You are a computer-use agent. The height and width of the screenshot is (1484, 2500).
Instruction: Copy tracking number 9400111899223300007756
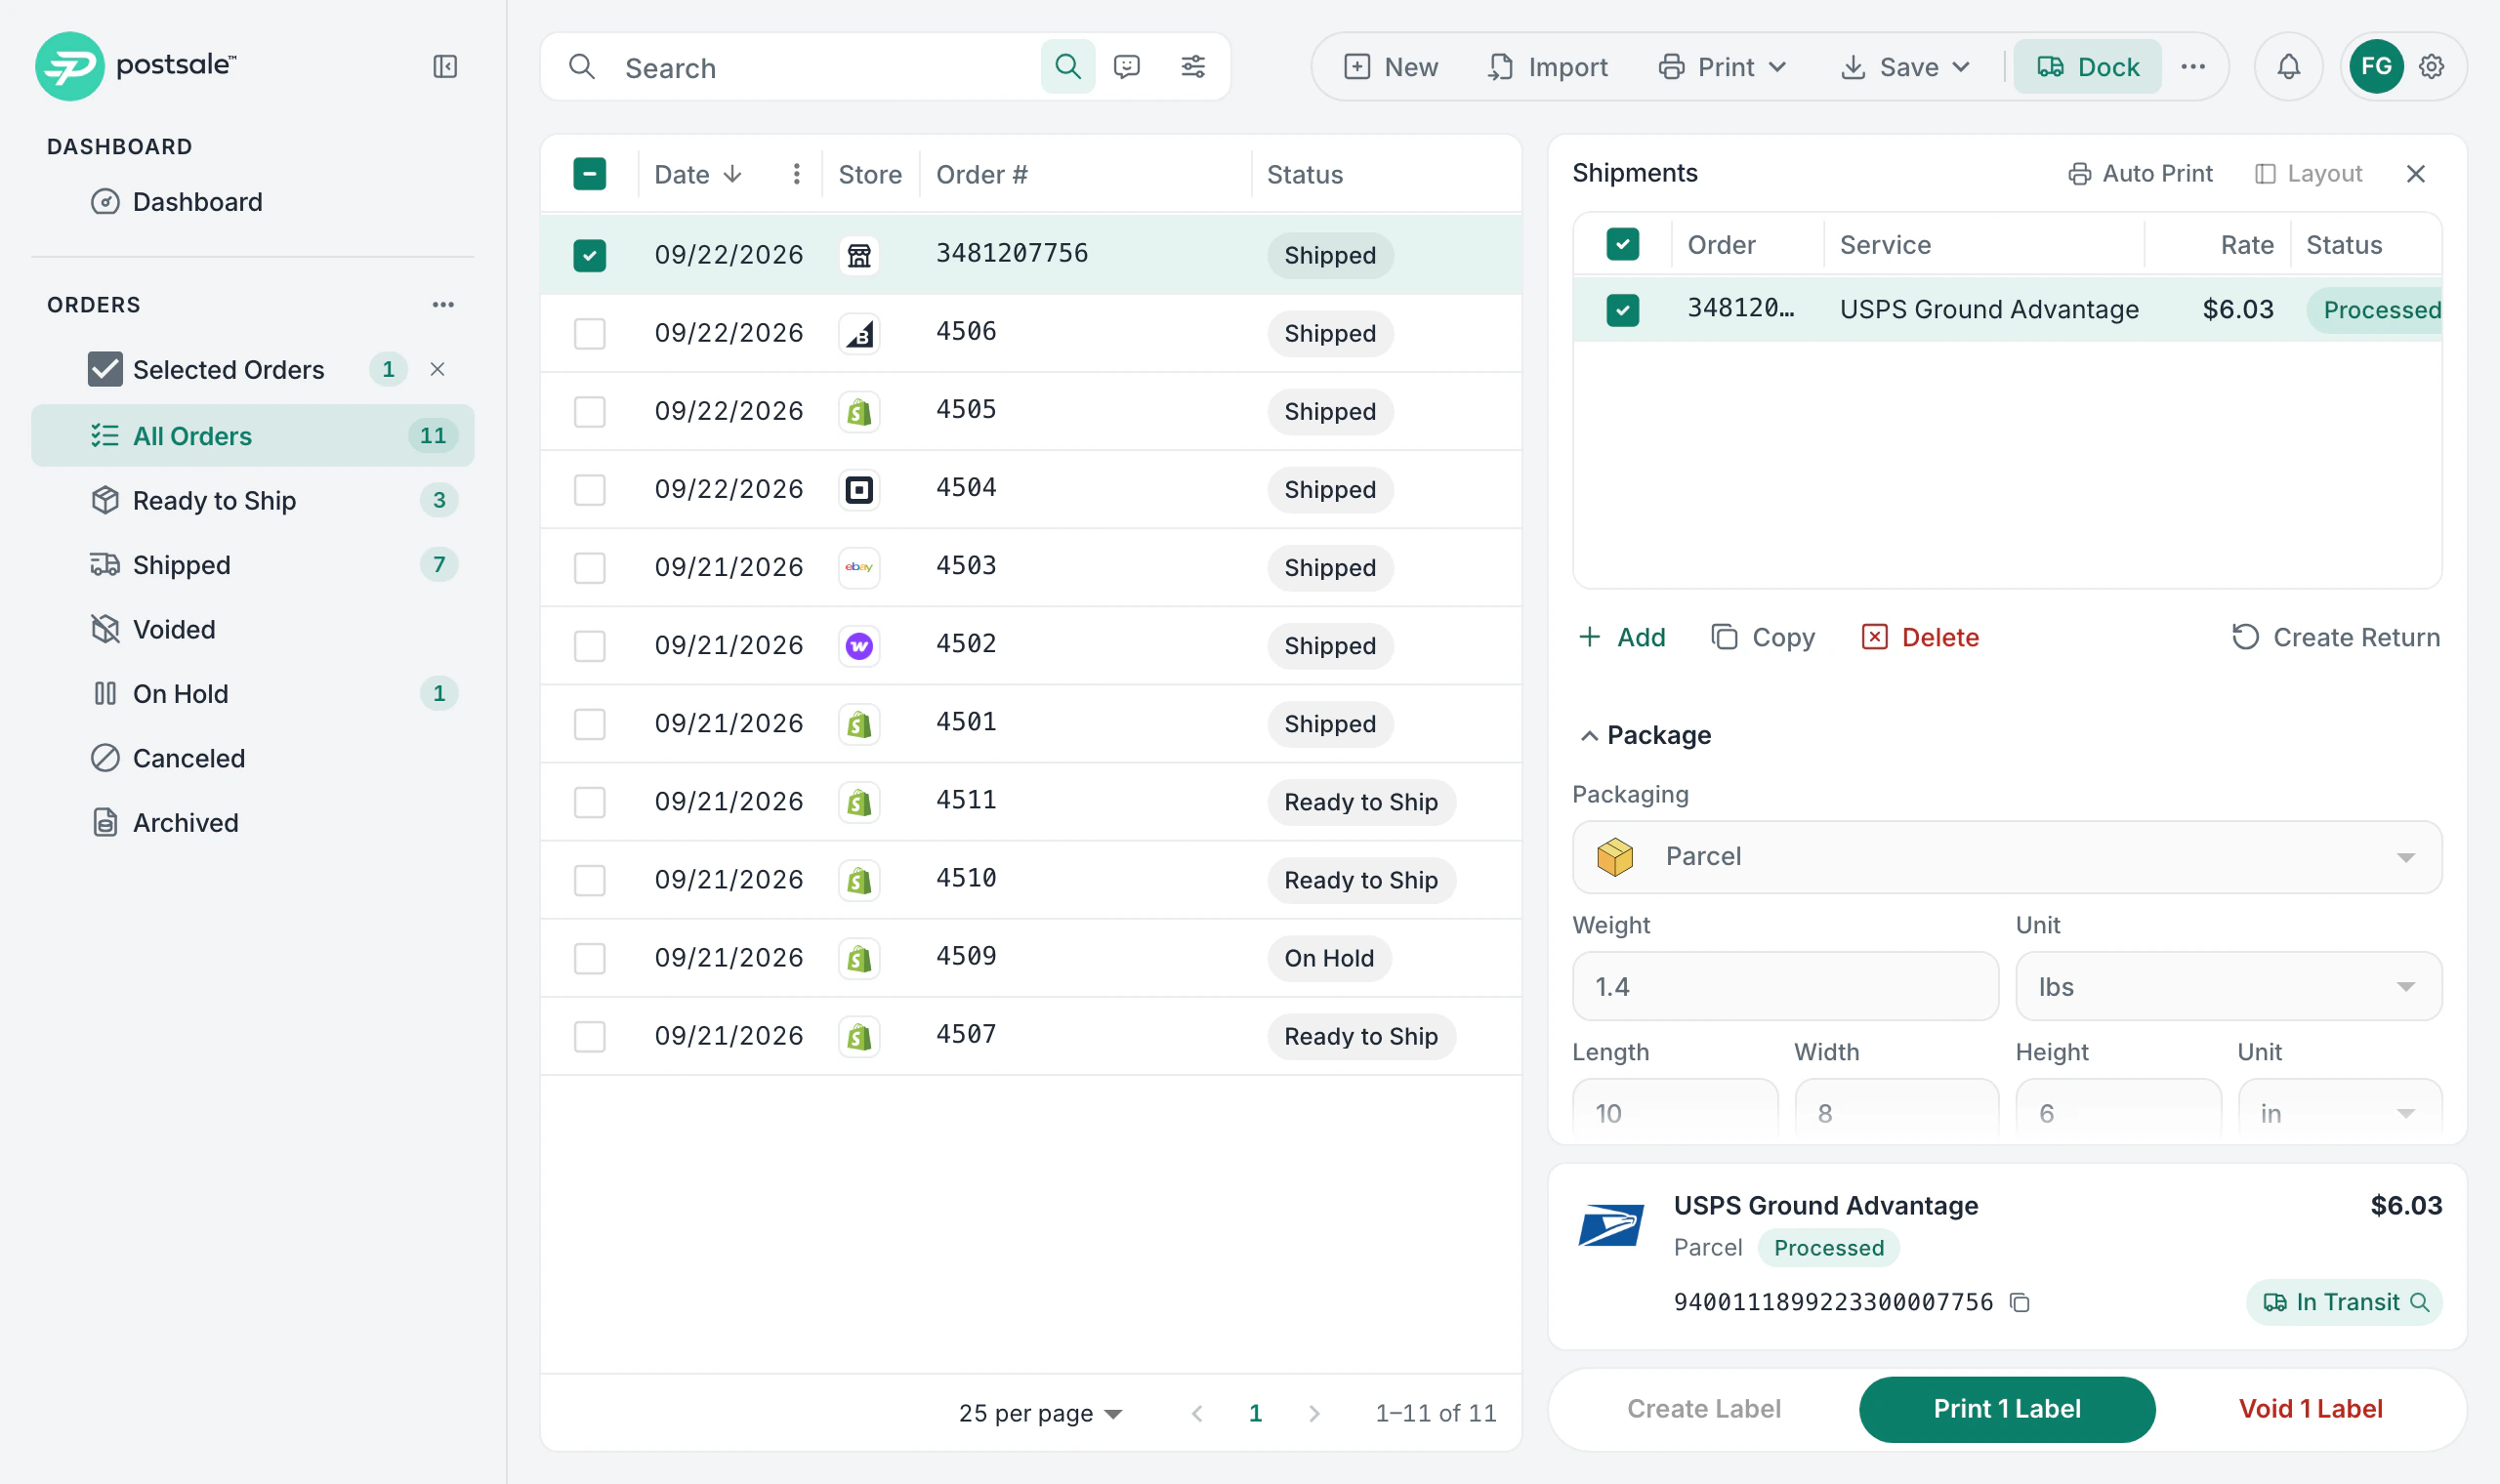[2020, 1303]
